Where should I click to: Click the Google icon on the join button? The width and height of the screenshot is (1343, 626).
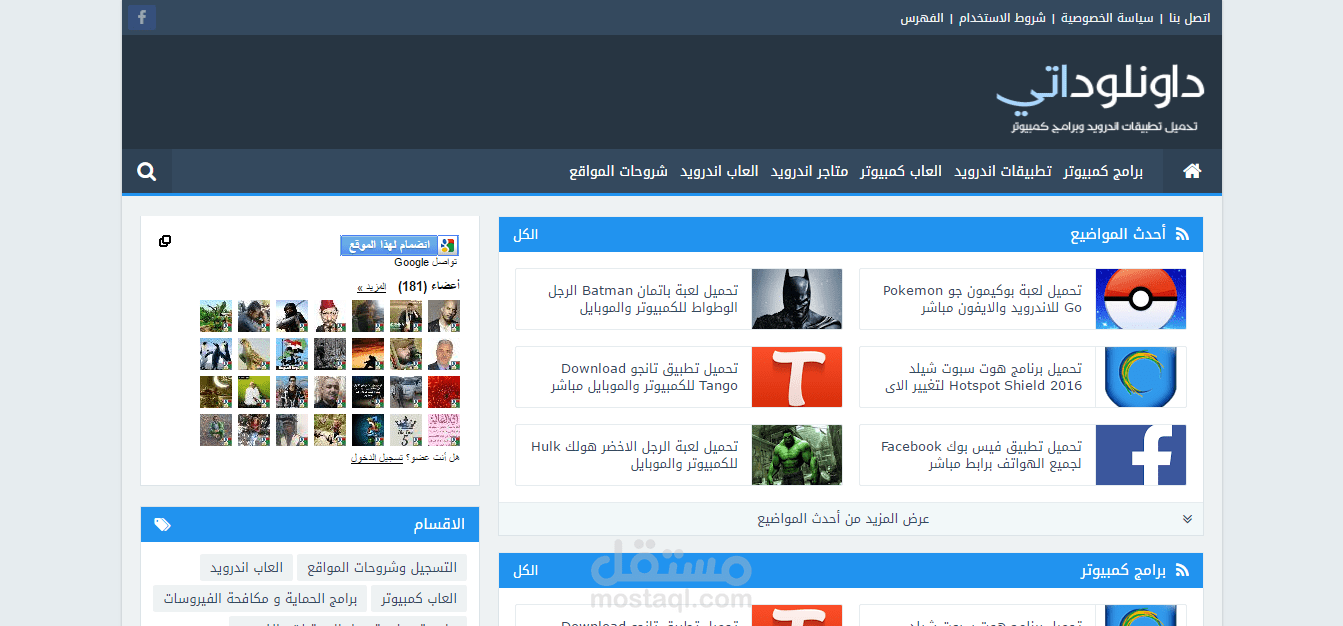point(447,245)
